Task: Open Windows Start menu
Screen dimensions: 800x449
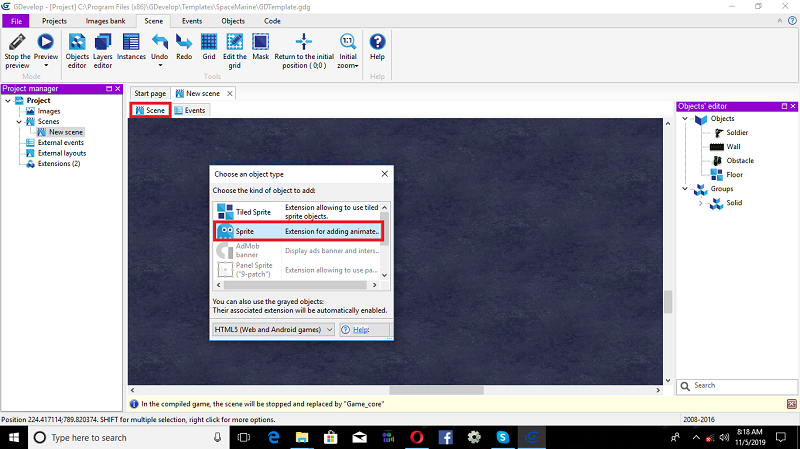Action: [14, 438]
